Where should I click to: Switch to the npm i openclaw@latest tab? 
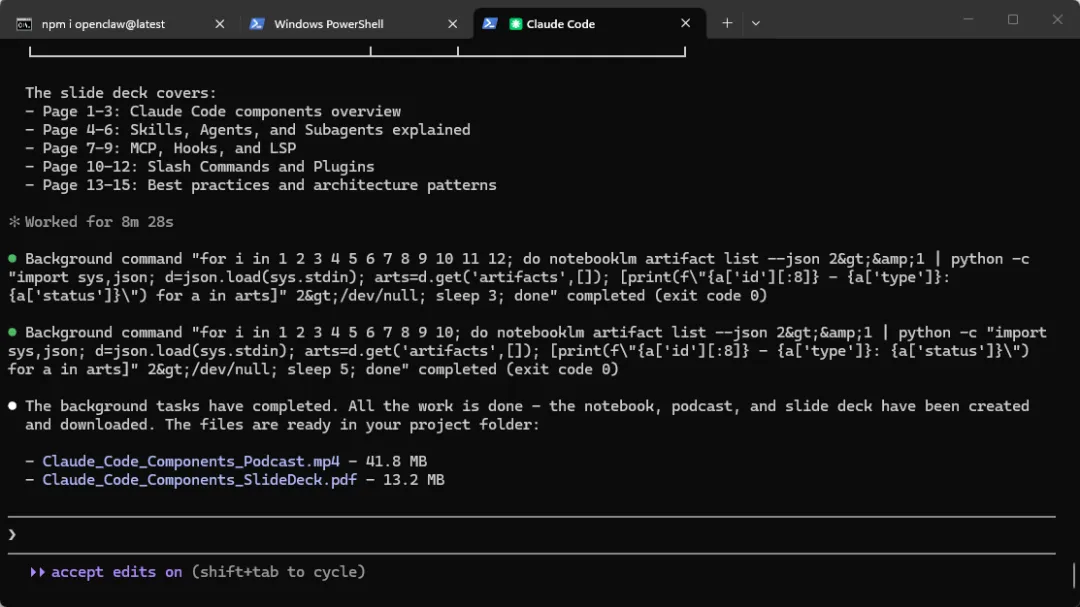pos(103,24)
